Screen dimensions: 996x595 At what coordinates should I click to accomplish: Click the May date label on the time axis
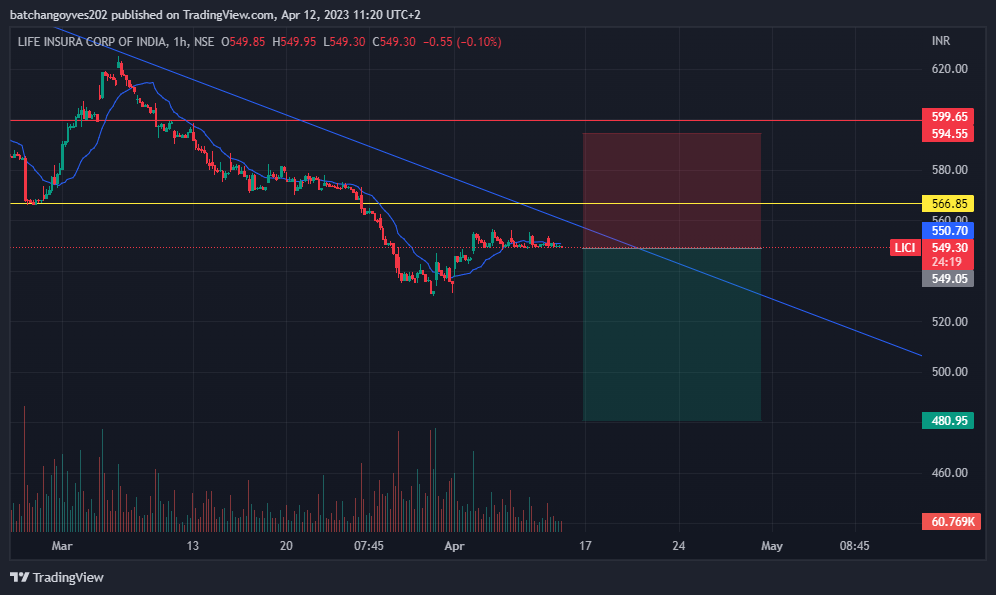772,545
